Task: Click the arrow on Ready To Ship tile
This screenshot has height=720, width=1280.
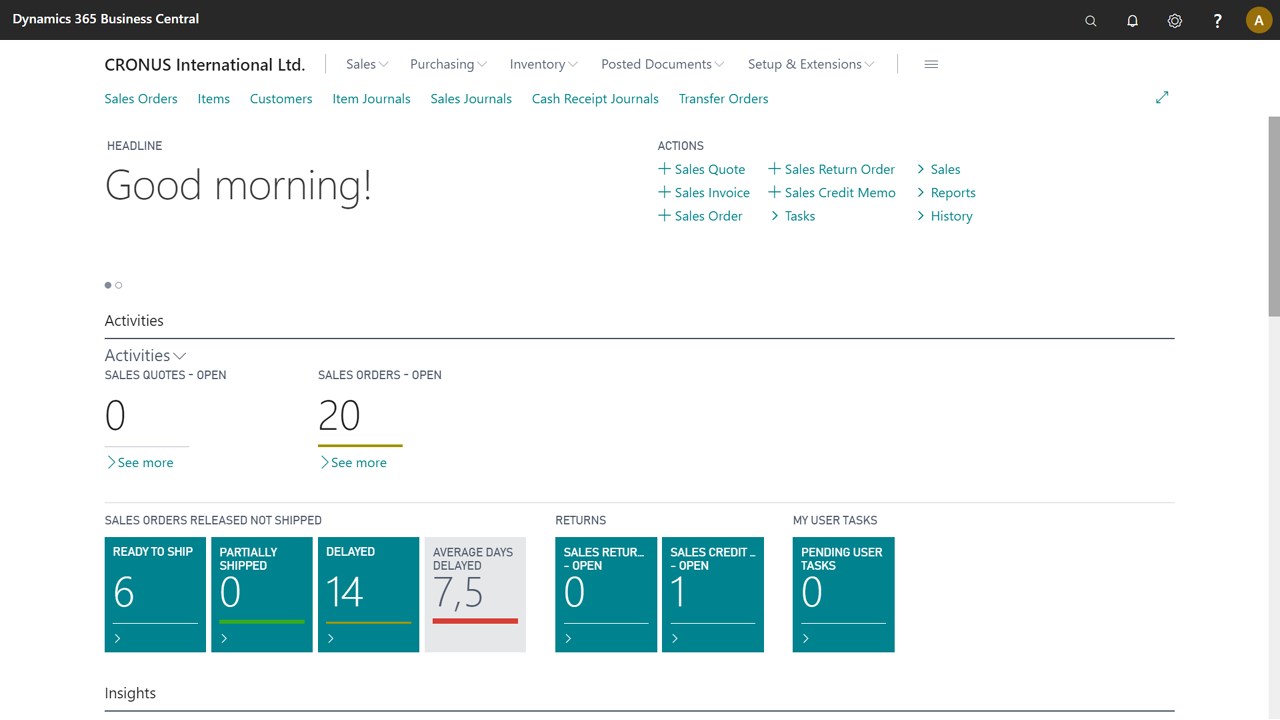Action: tap(117, 638)
